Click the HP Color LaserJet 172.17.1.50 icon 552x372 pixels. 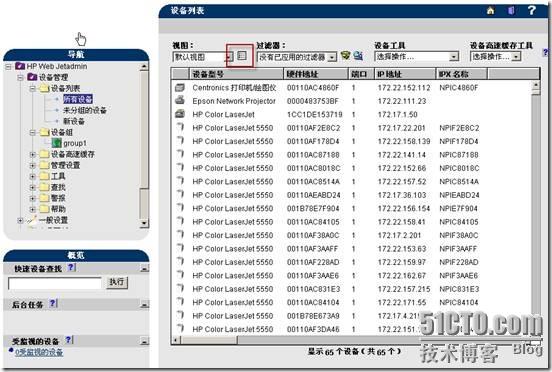click(x=180, y=114)
